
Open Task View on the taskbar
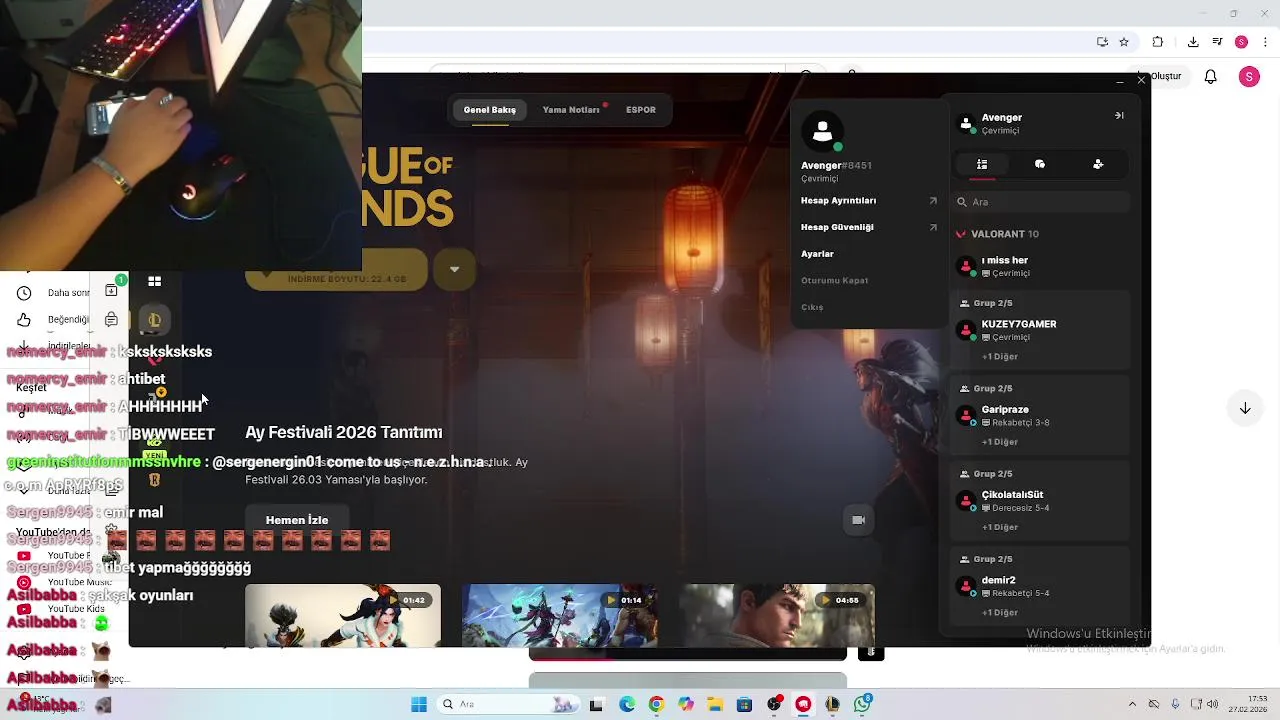[597, 704]
